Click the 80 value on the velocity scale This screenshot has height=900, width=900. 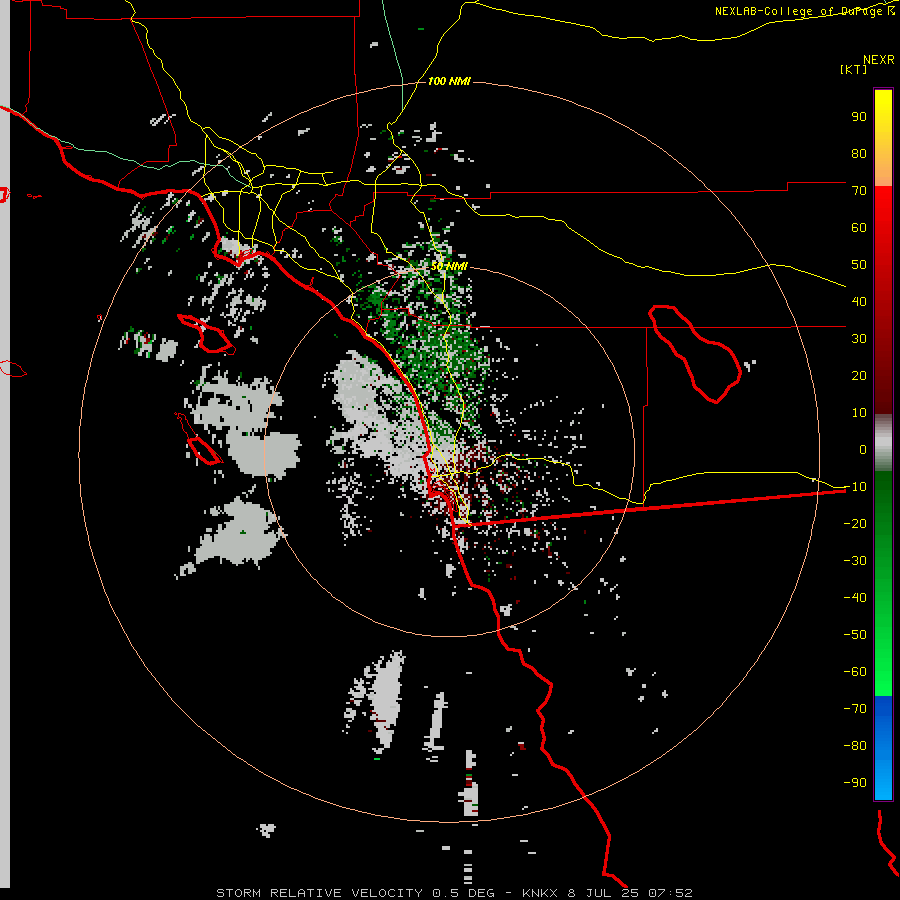pos(859,153)
